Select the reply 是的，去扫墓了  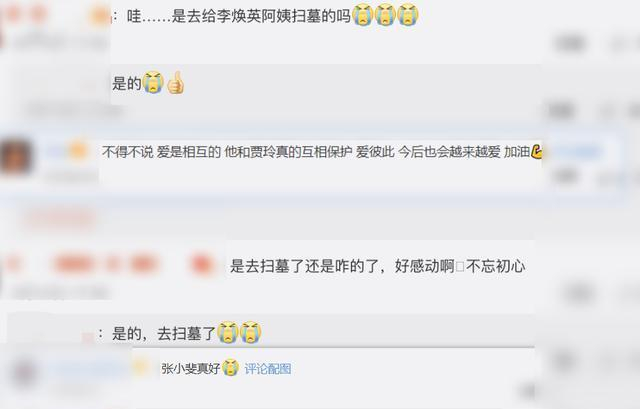(164, 334)
